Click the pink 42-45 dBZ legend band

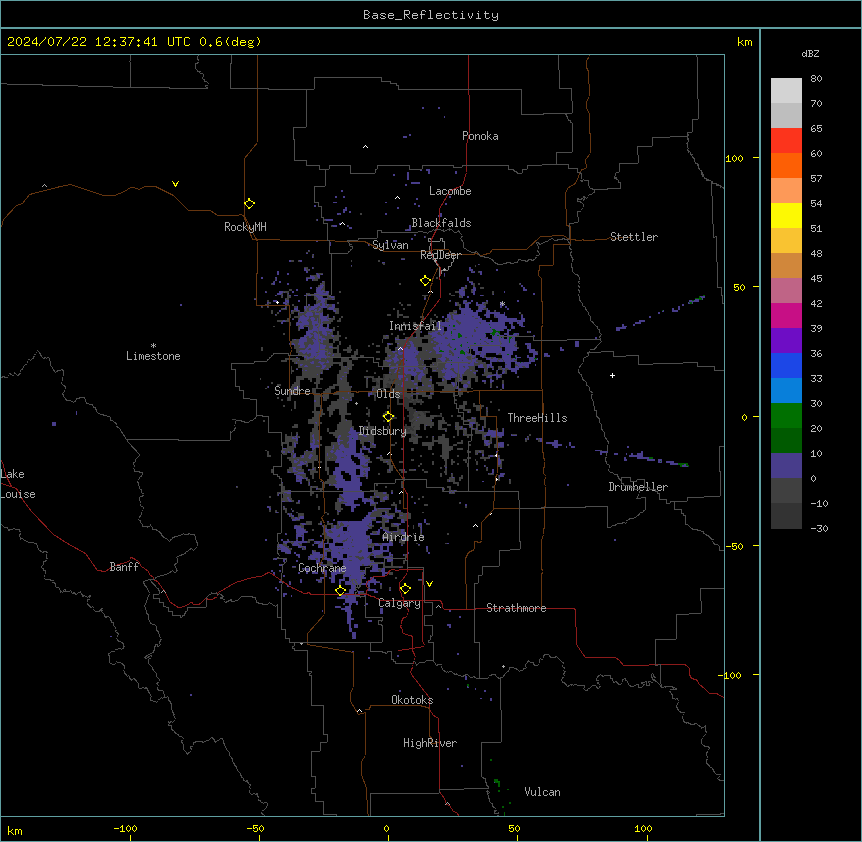tap(786, 291)
